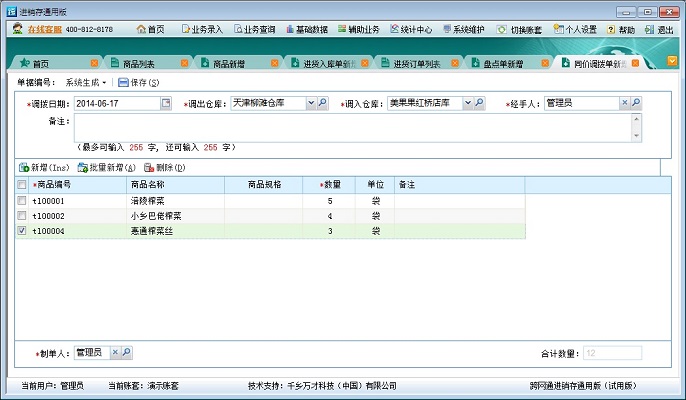
Task: Click the 删除 delete row icon
Action: [x=150, y=167]
